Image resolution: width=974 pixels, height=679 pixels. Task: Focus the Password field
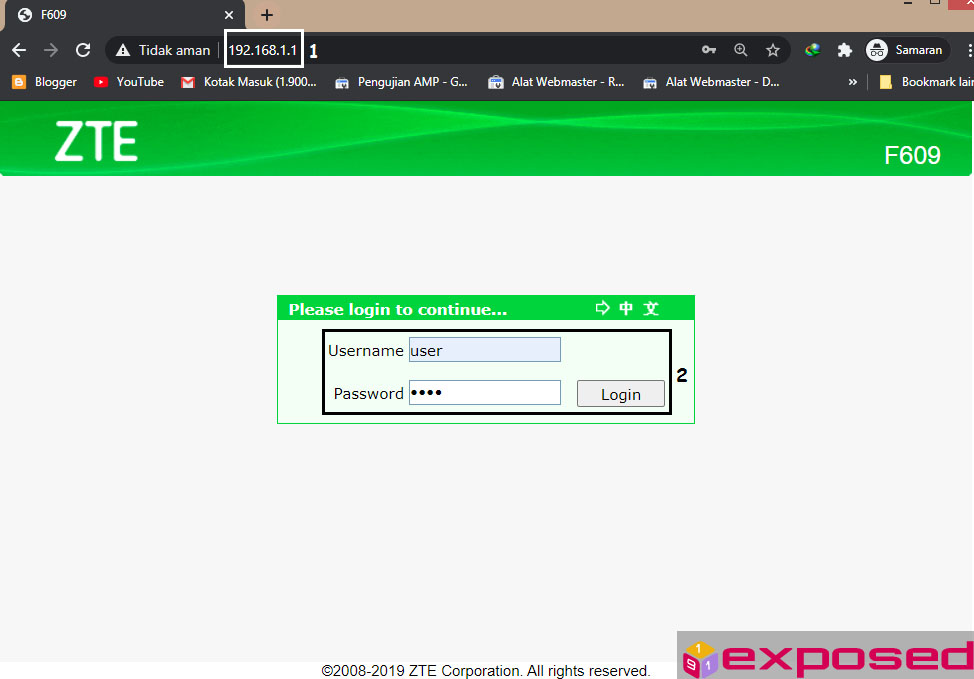pos(485,393)
